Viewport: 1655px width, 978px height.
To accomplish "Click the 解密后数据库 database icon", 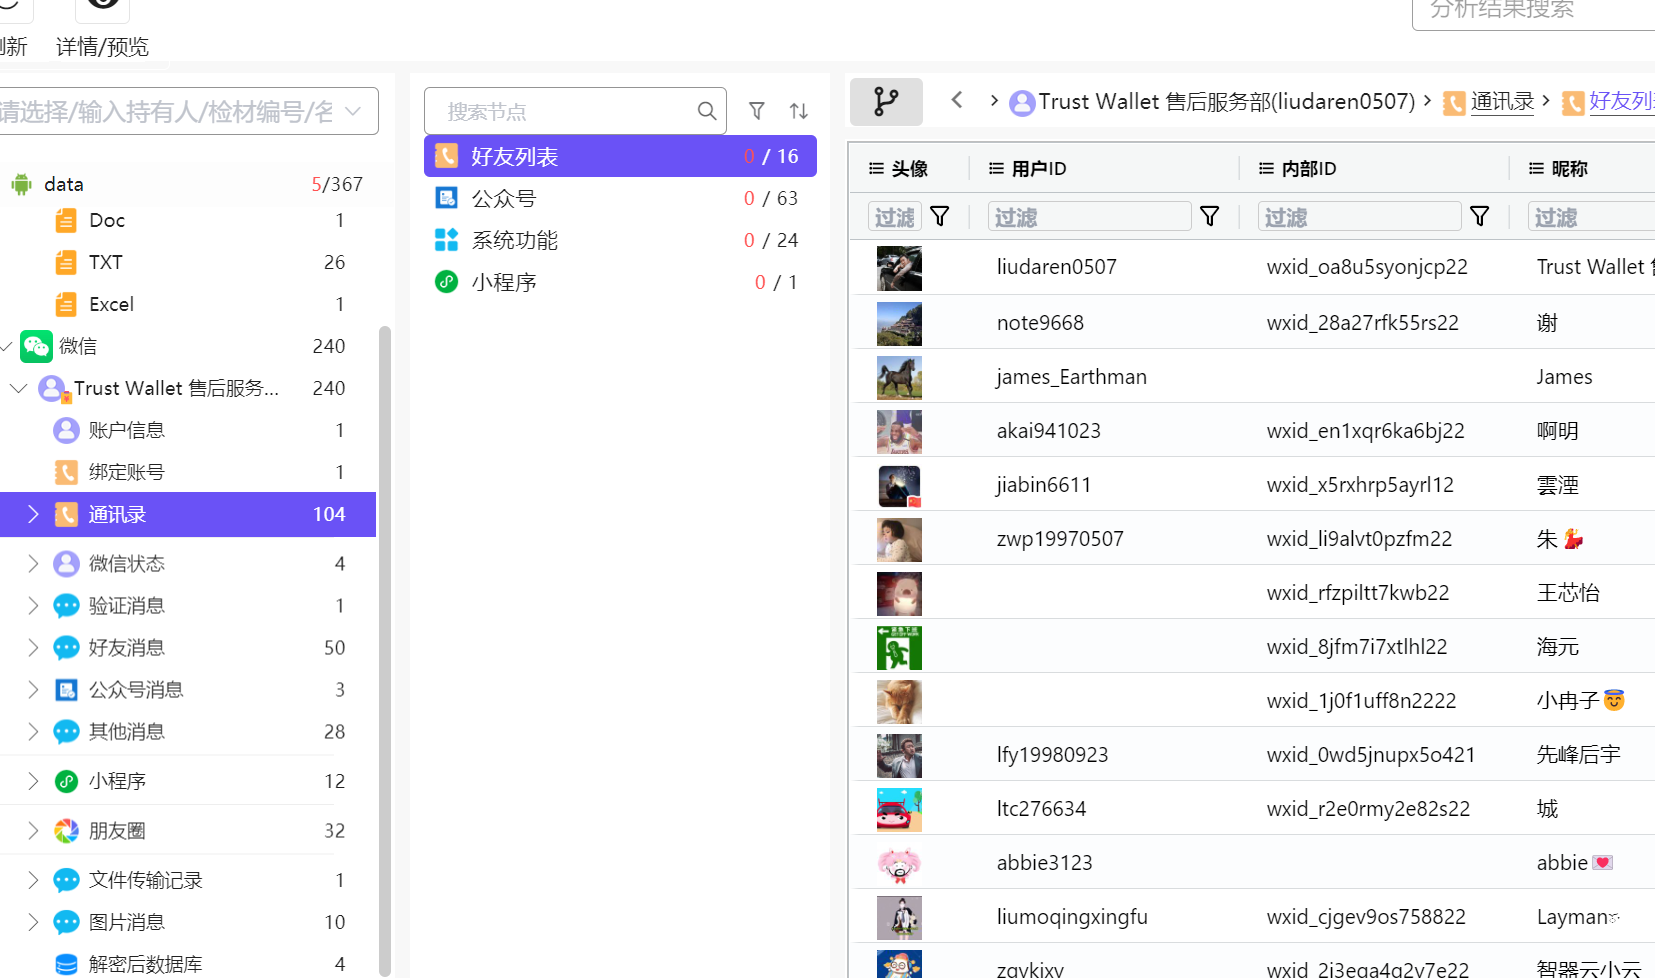I will [x=66, y=964].
